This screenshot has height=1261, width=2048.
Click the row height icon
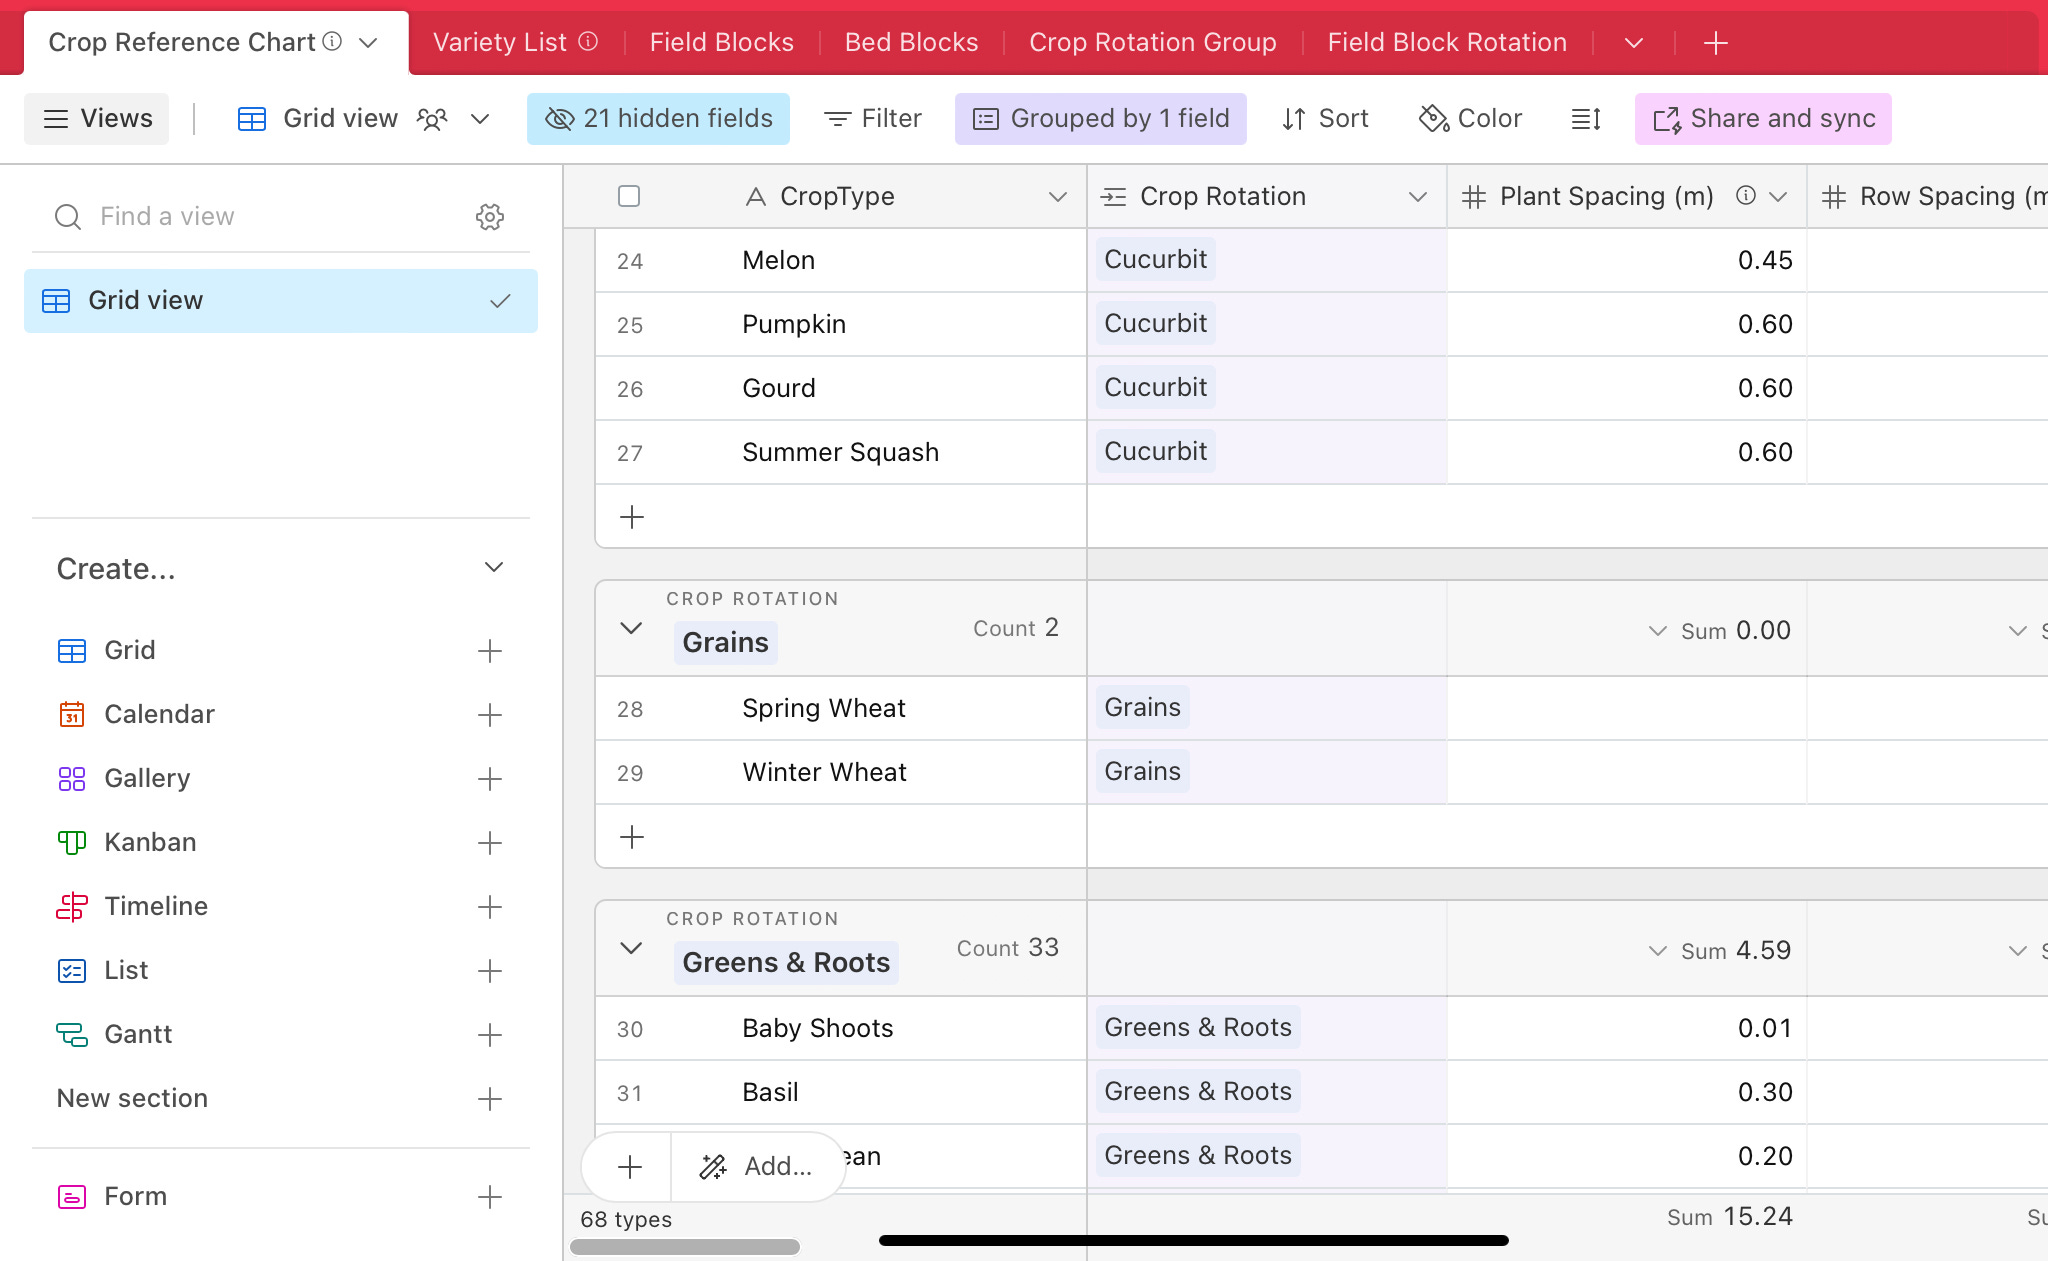tap(1586, 119)
